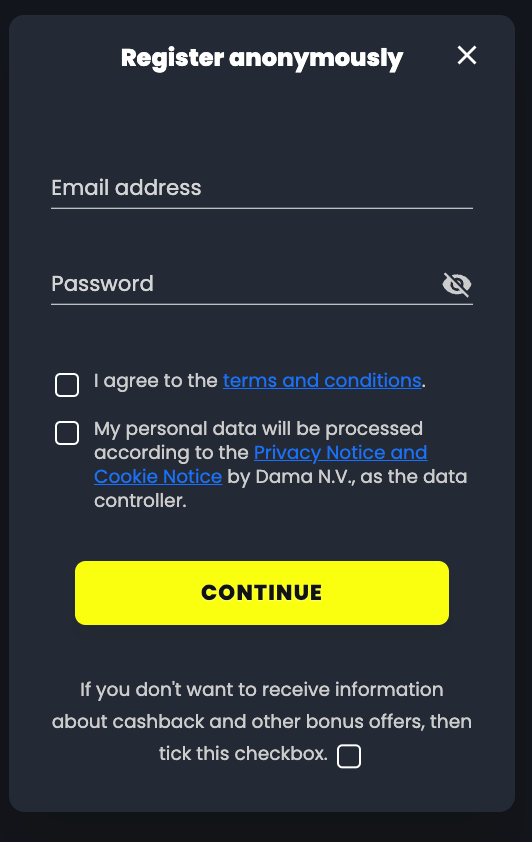Tick the terms and conditions checkbox
This screenshot has height=842, width=532.
[x=67, y=384]
